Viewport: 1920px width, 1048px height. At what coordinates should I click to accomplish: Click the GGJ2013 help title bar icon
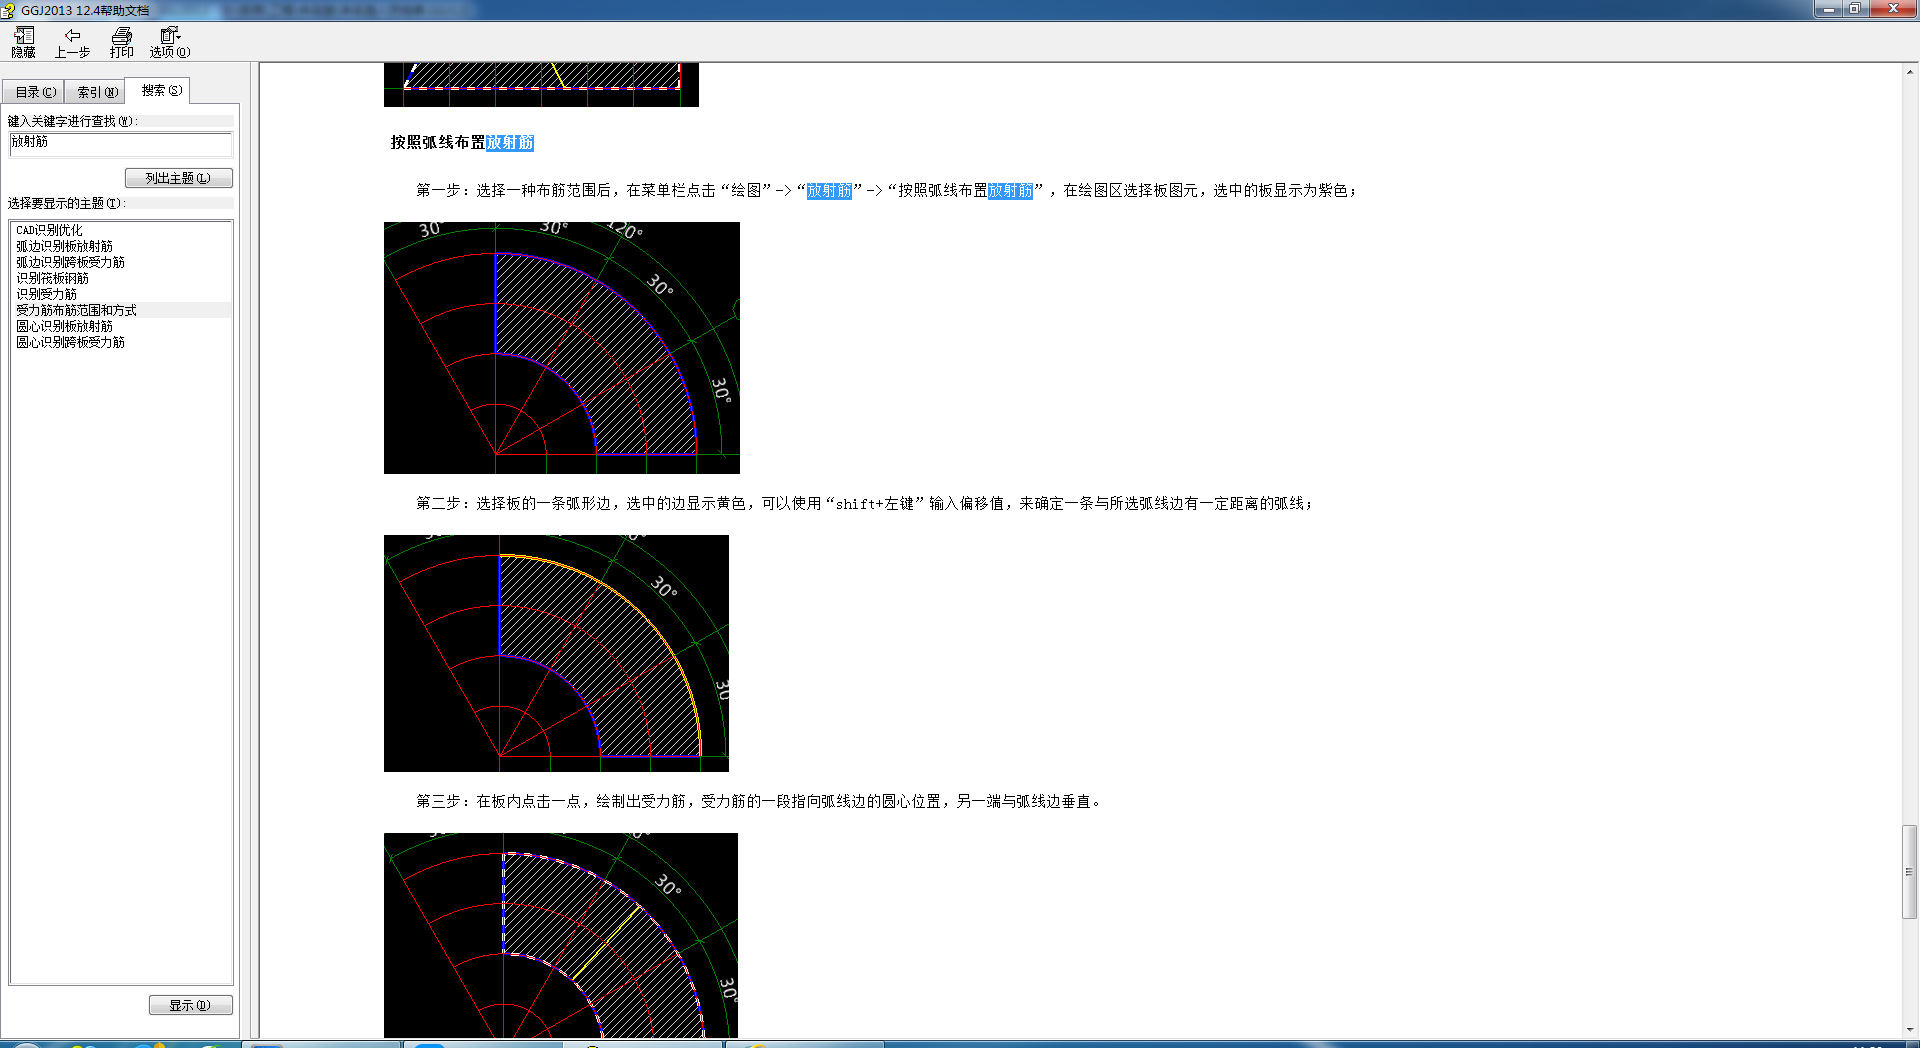9,10
